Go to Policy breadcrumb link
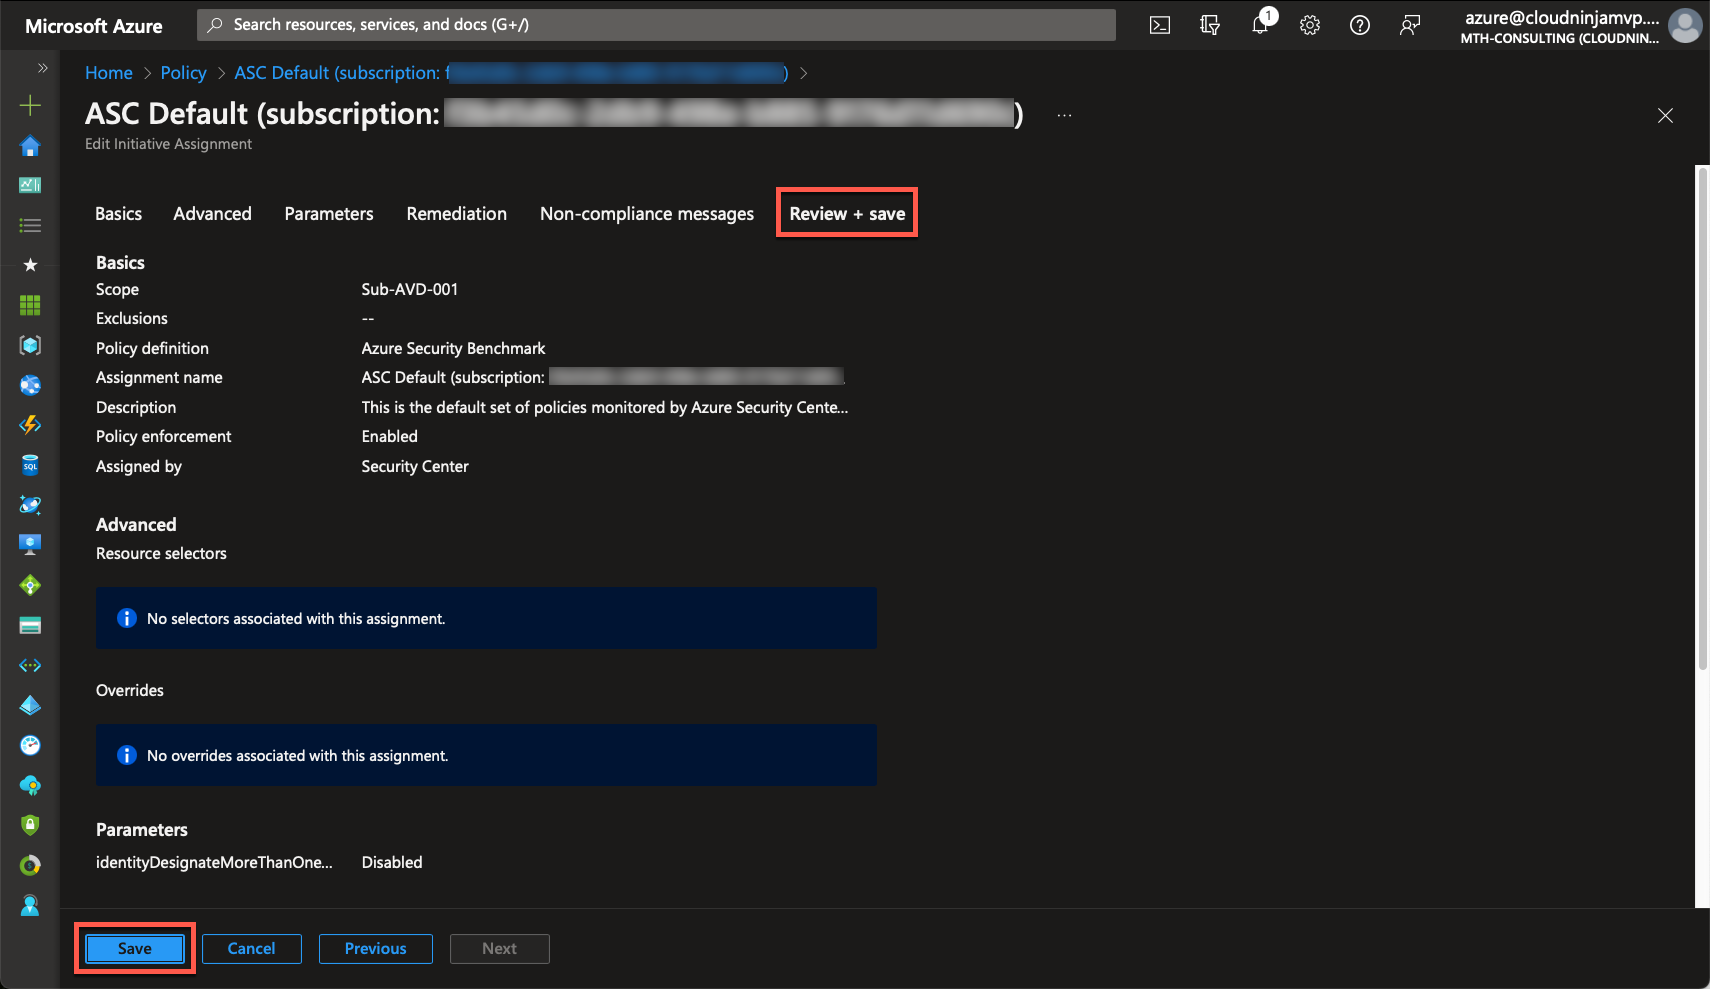 [183, 73]
